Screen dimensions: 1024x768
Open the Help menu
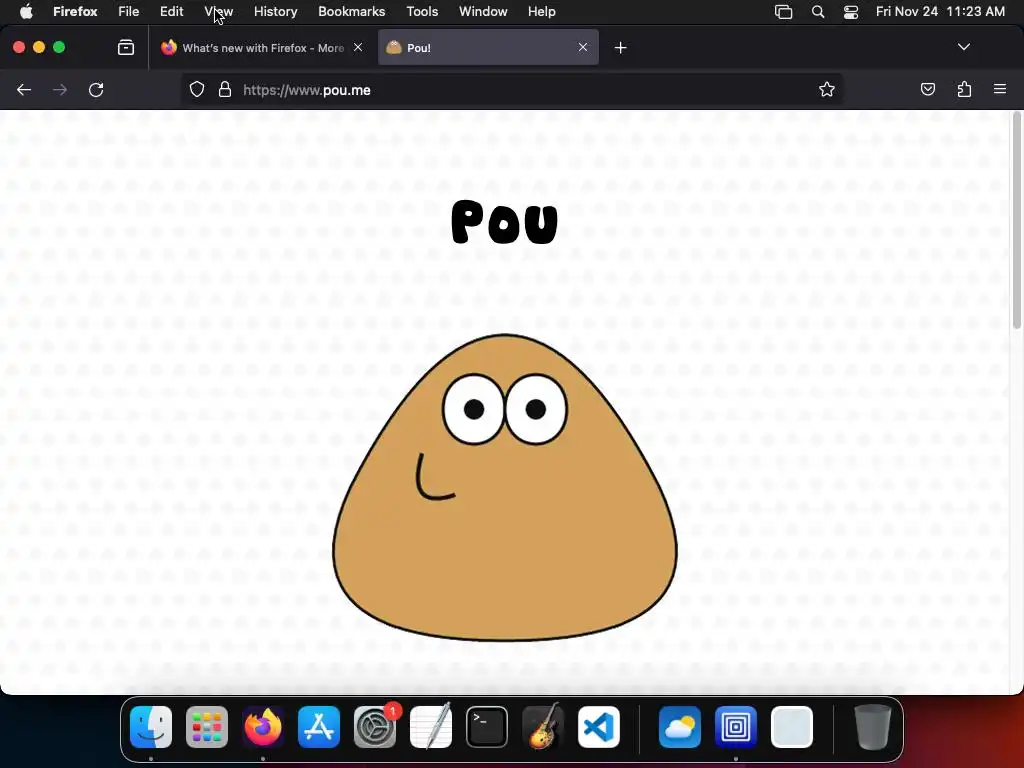coord(541,11)
